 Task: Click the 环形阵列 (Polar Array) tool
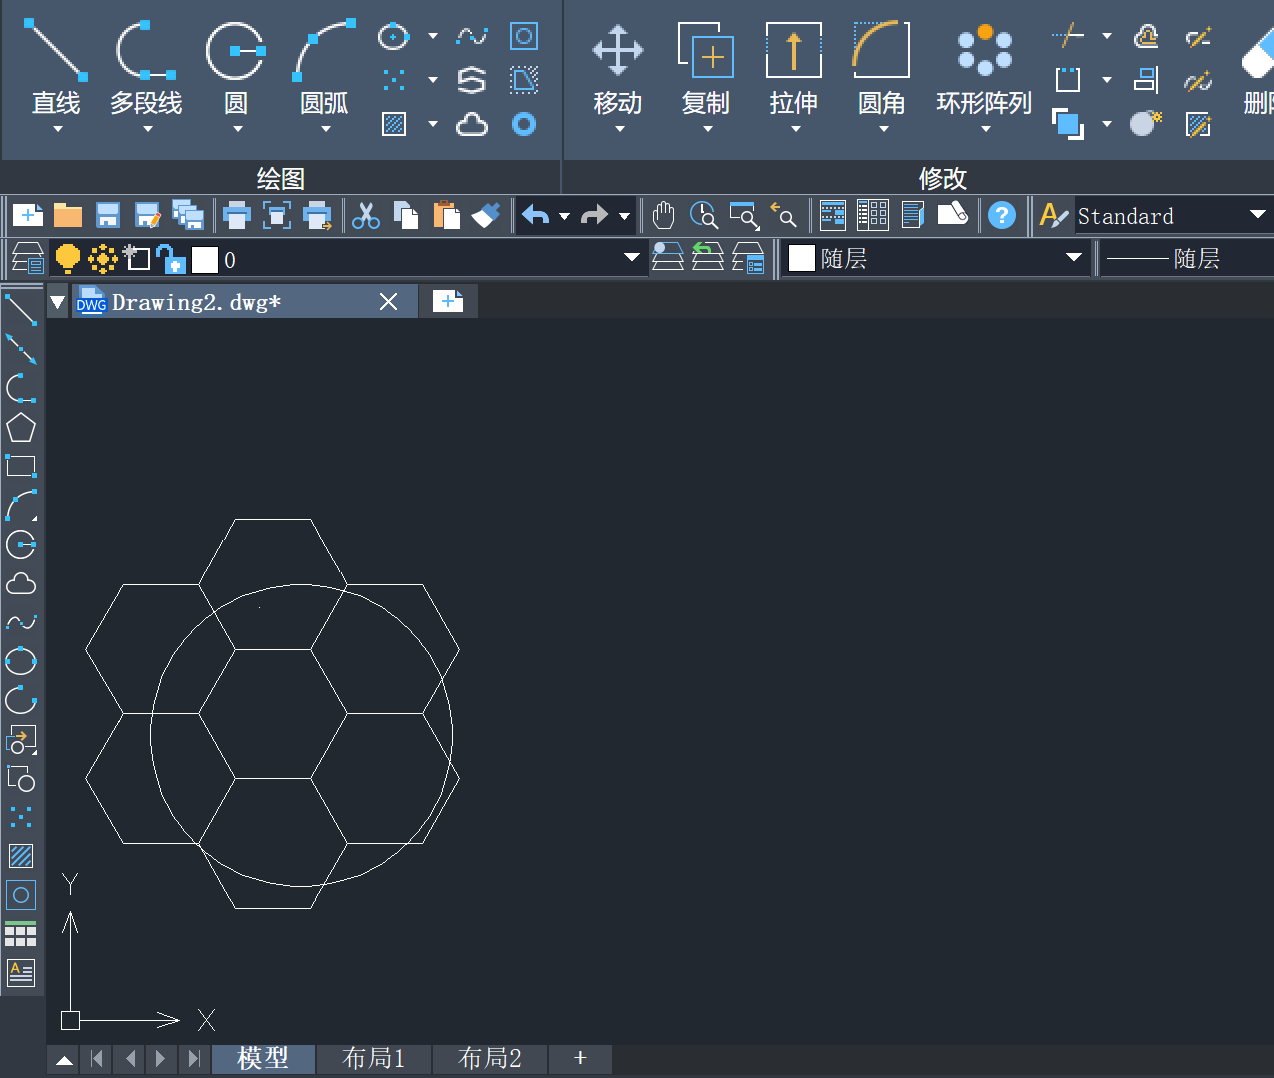click(x=984, y=68)
